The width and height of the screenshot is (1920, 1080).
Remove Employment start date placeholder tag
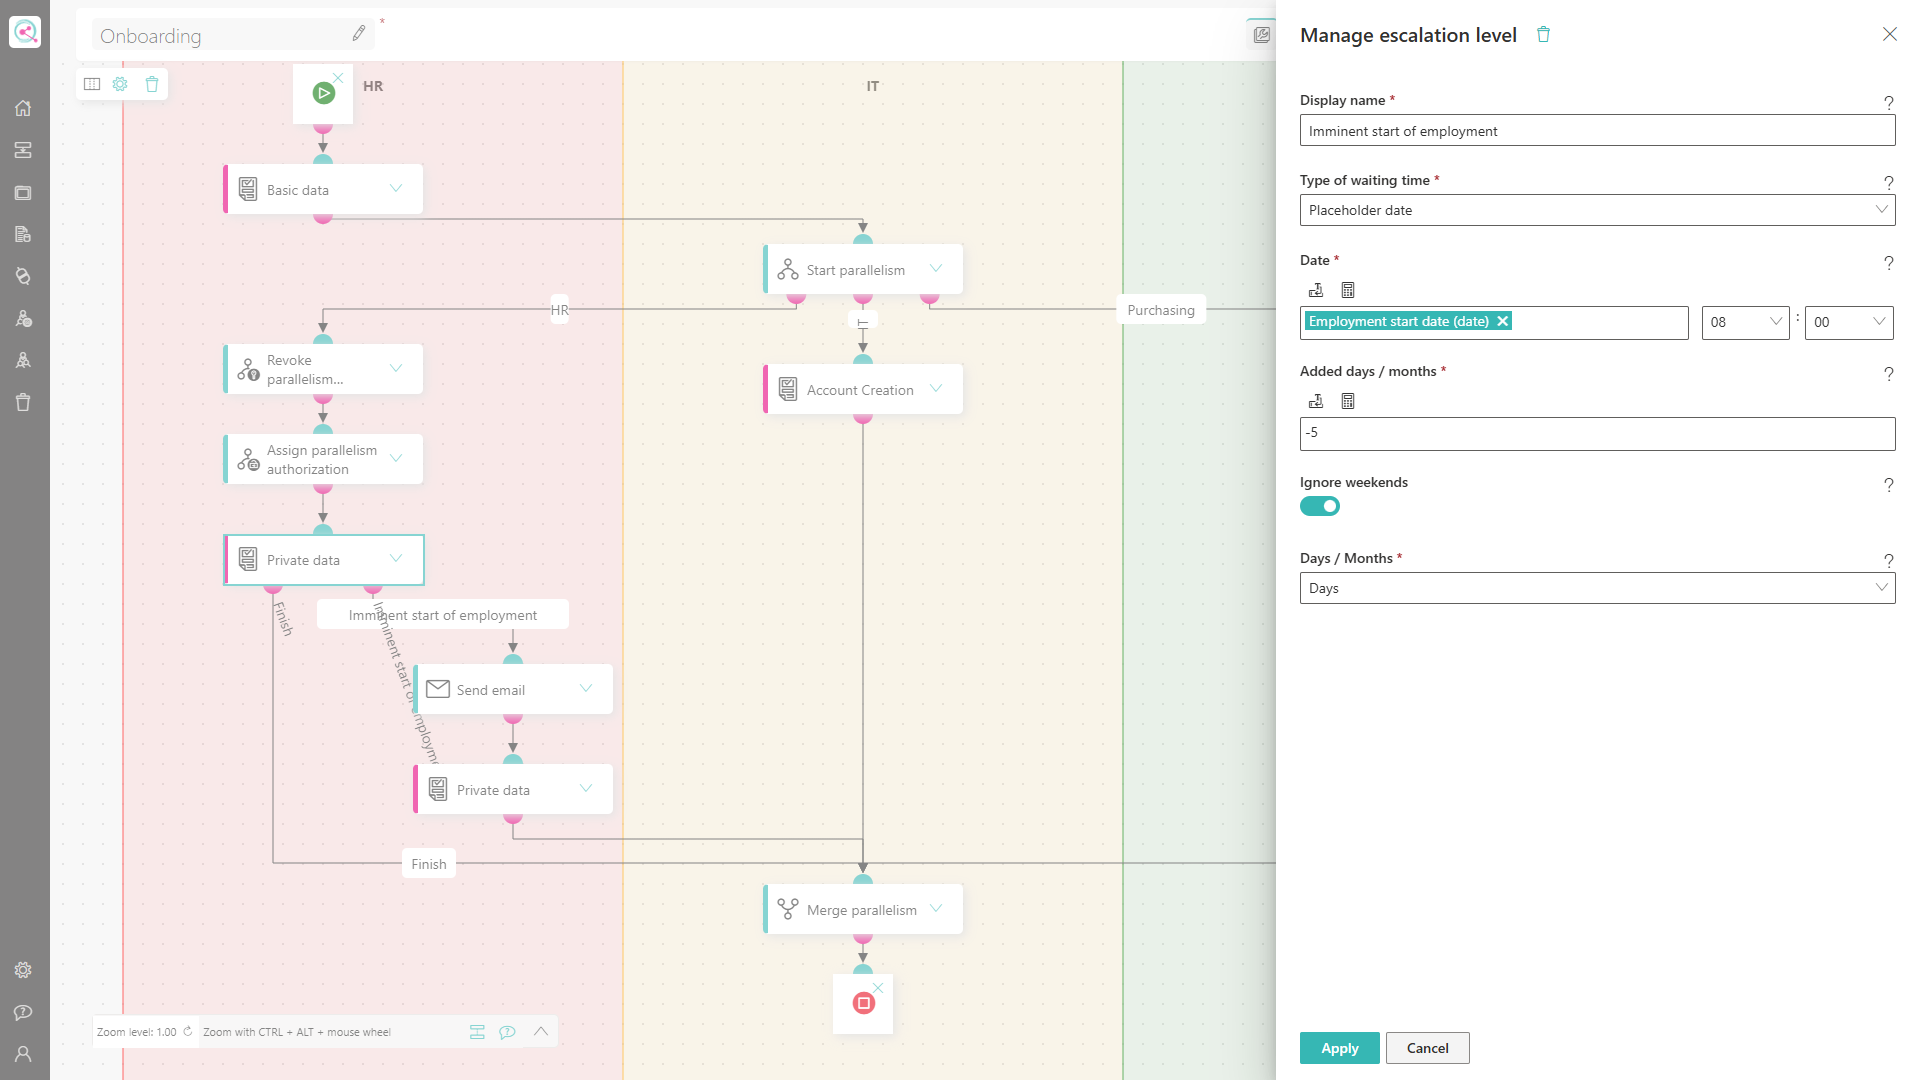(1502, 321)
